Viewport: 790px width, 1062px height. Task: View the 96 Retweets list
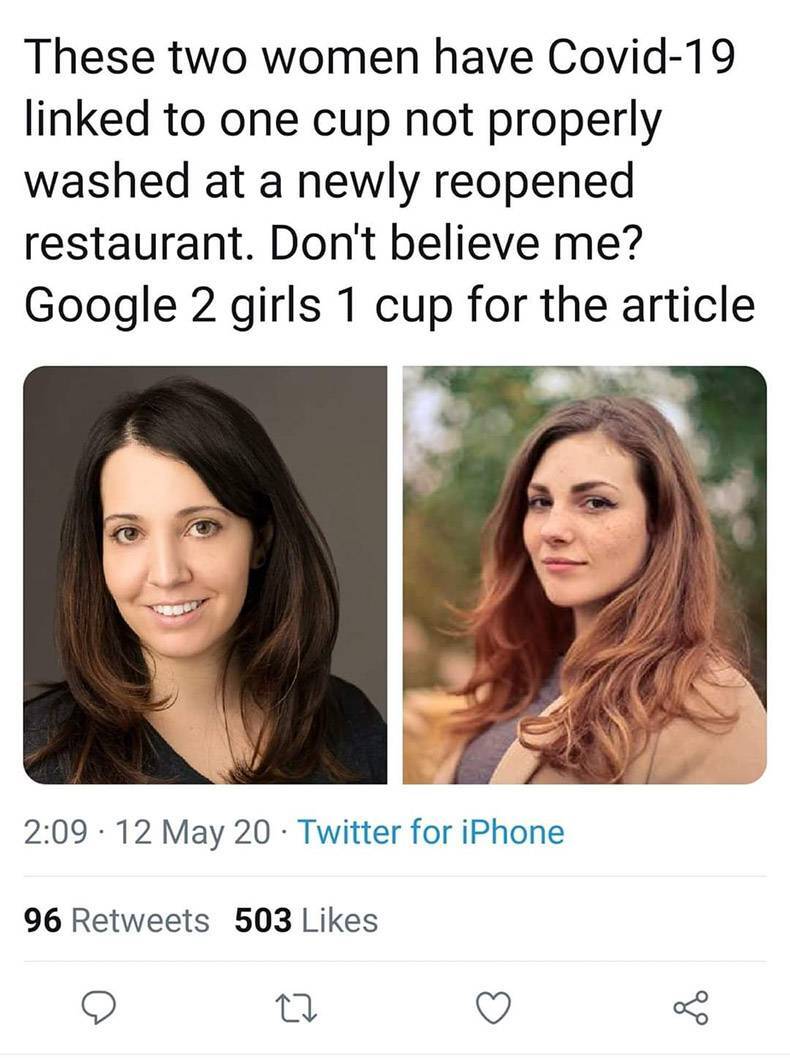point(117,919)
